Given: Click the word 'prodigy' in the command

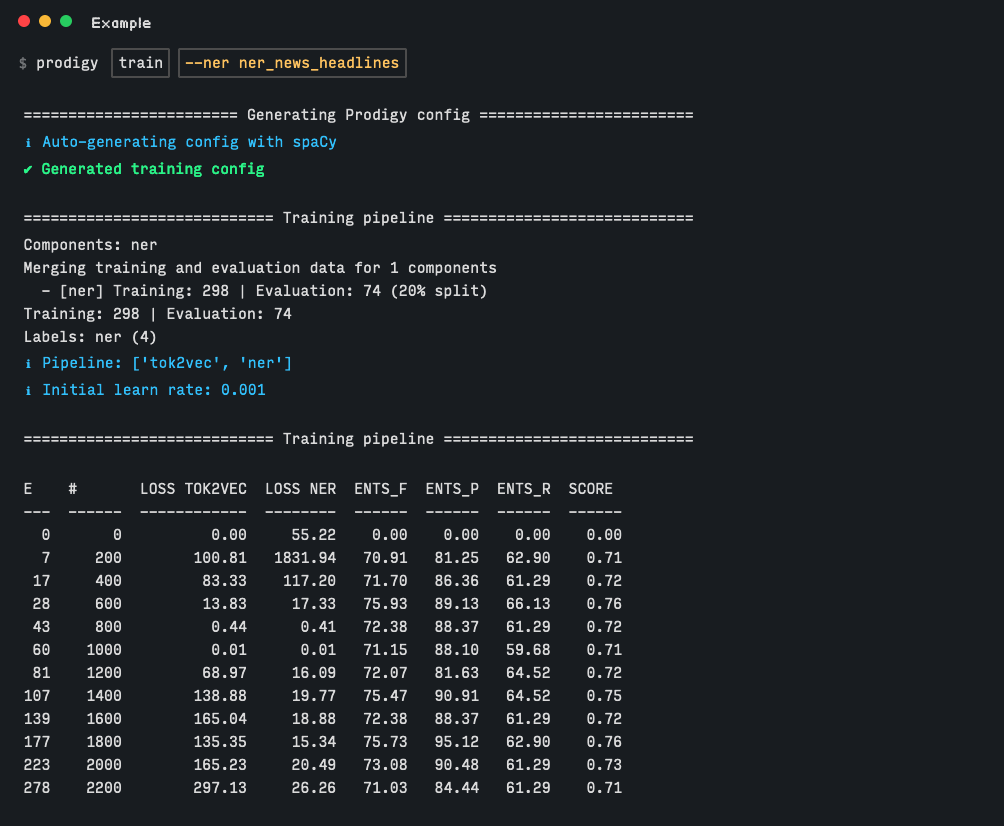Looking at the screenshot, I should coord(67,63).
